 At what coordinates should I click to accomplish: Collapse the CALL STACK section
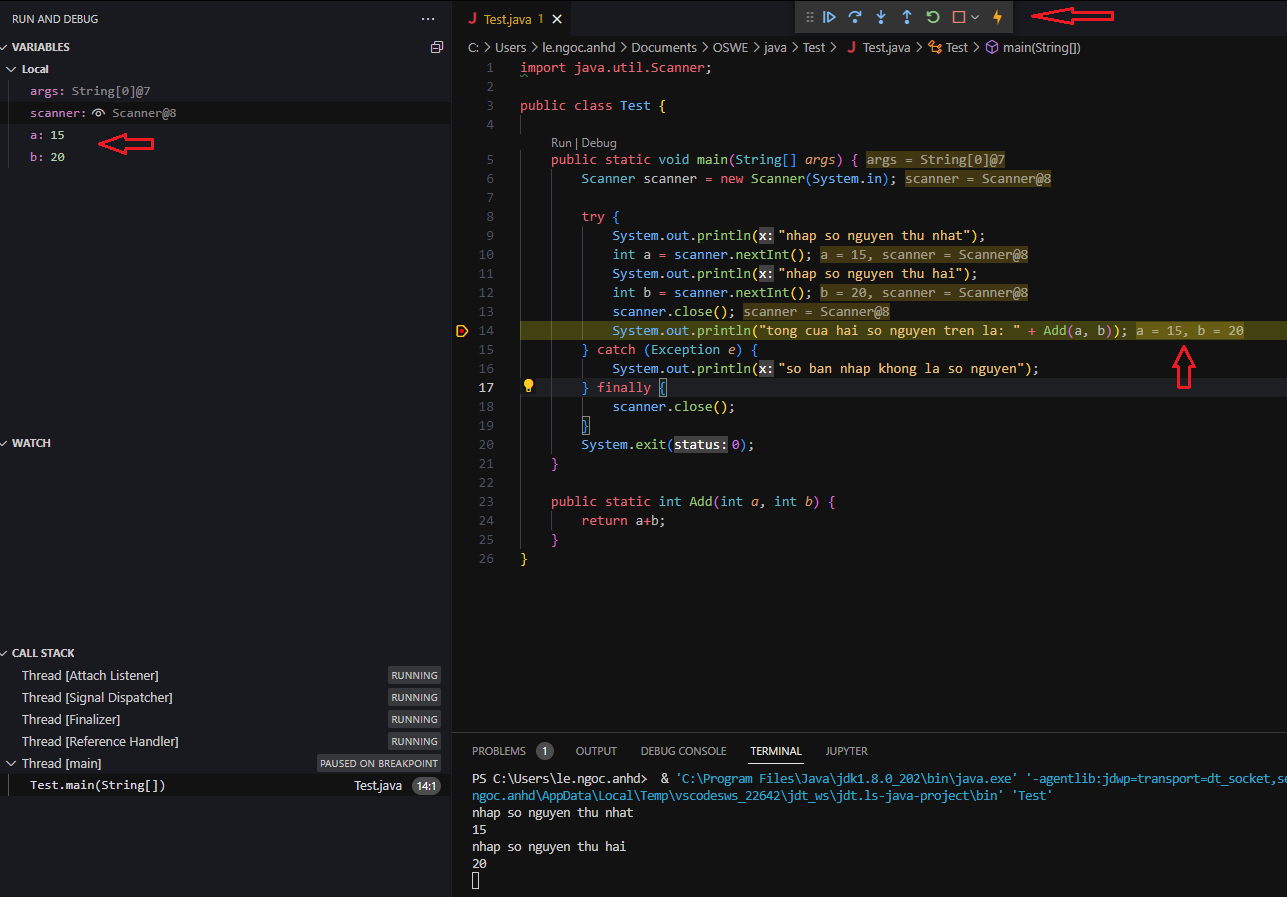pos(42,653)
